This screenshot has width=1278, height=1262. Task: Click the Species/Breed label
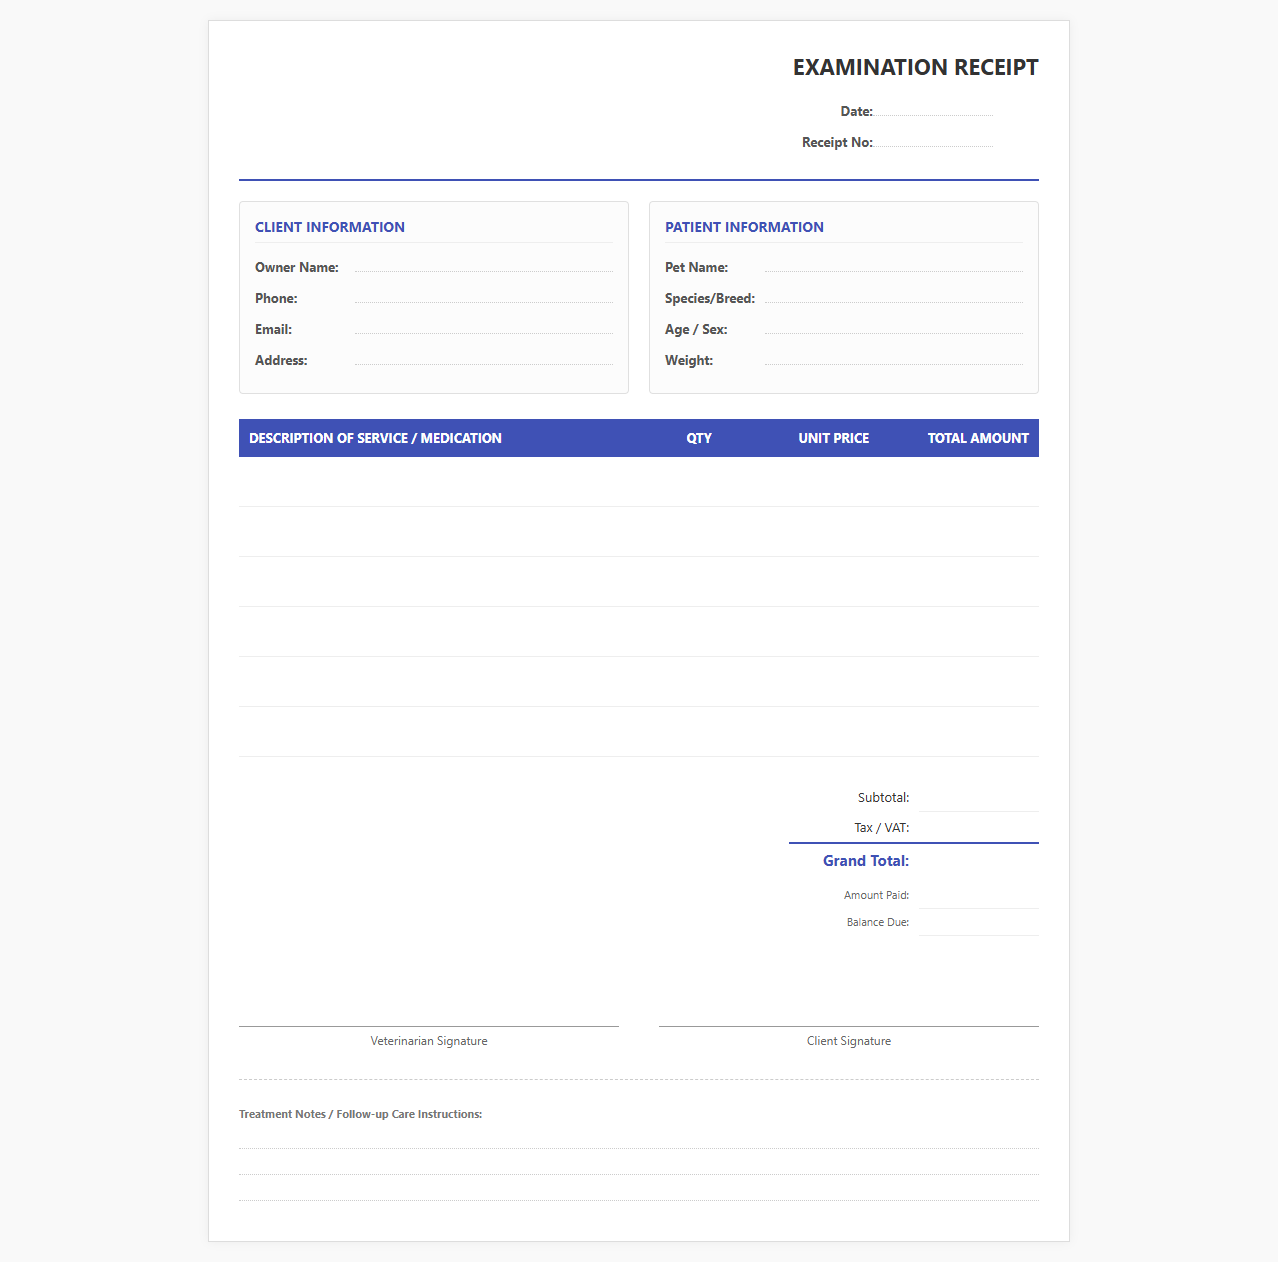tap(710, 298)
